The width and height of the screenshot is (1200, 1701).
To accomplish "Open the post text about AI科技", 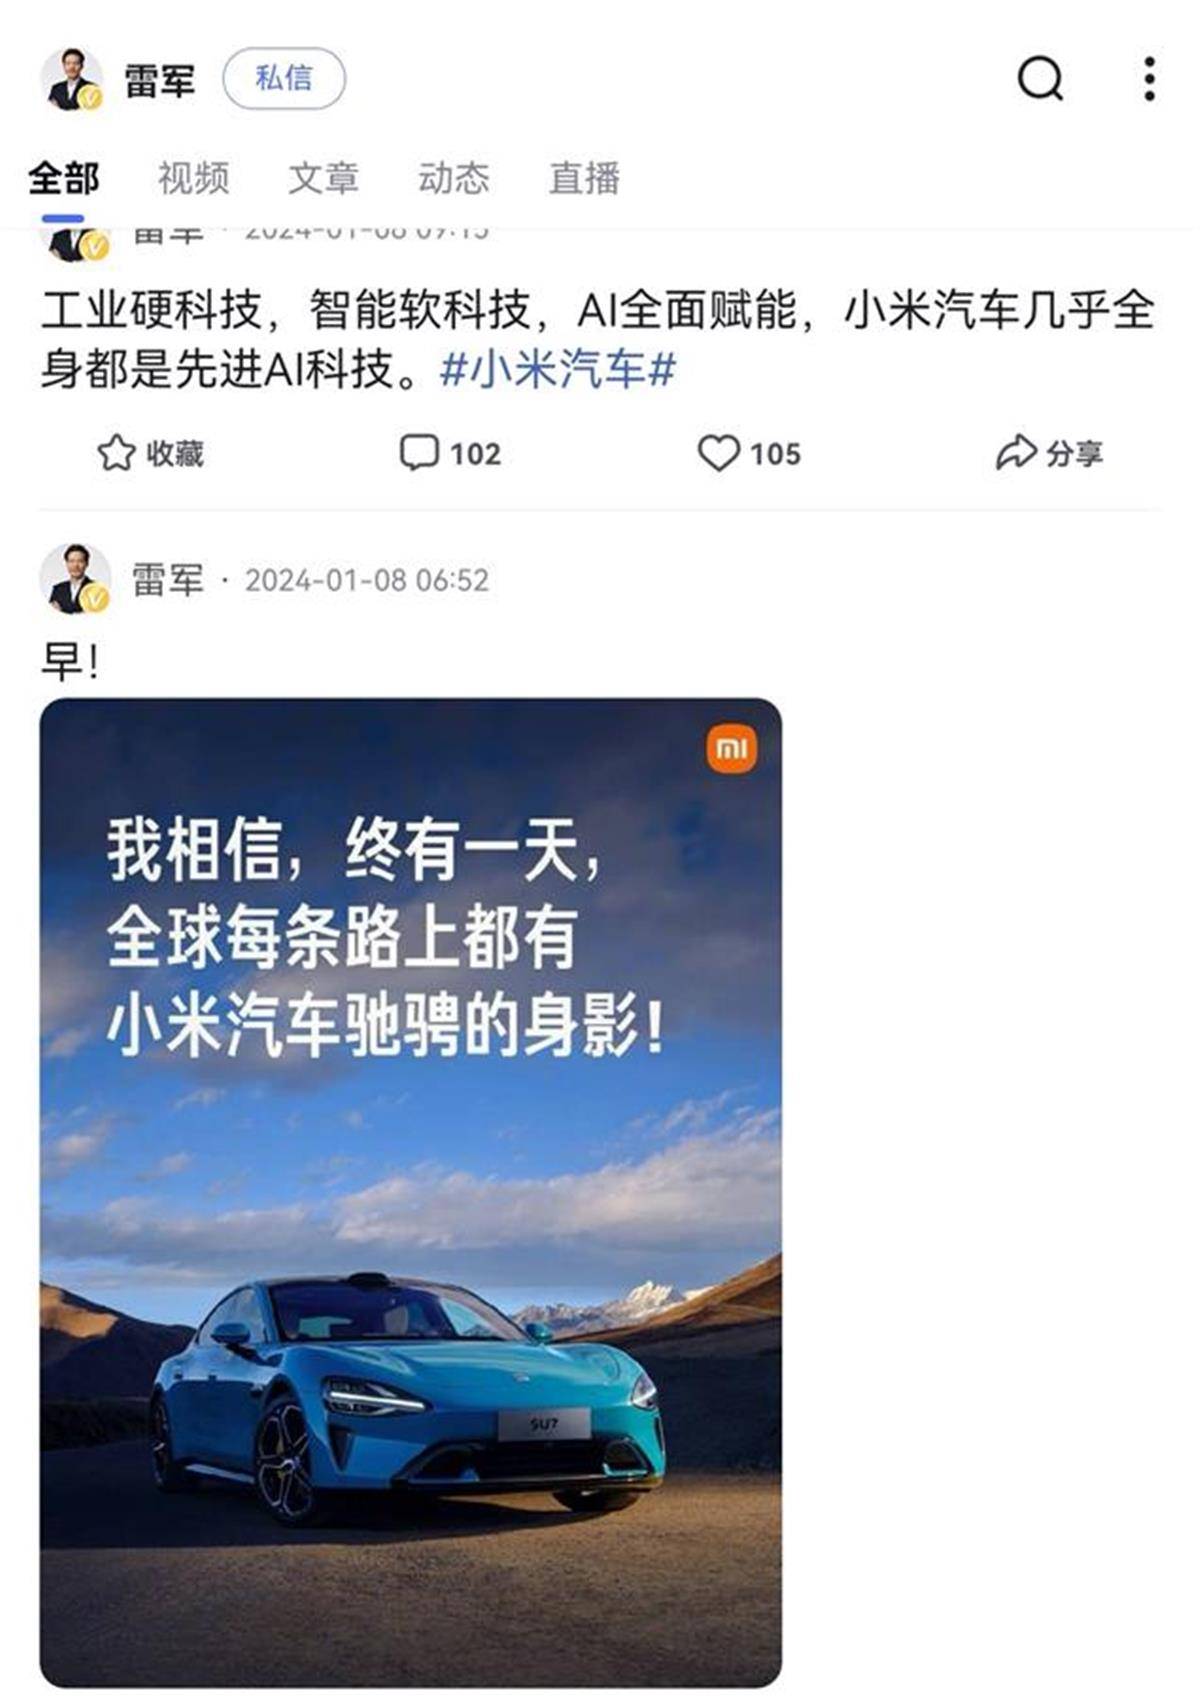I will 598,340.
